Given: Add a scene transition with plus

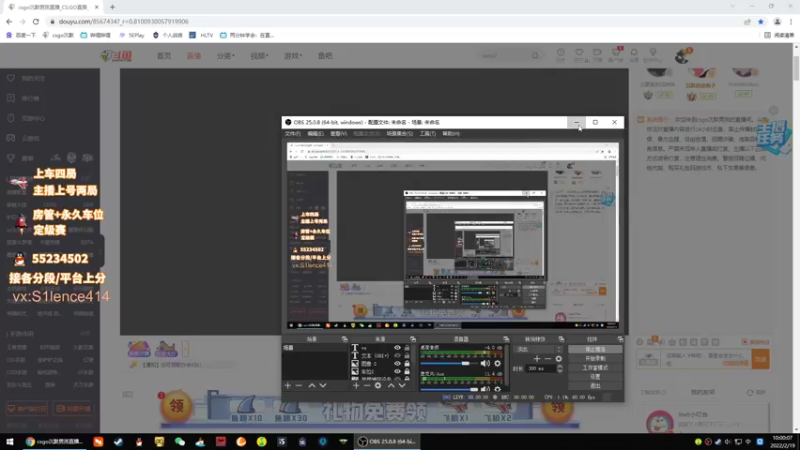Looking at the screenshot, I should pyautogui.click(x=537, y=359).
